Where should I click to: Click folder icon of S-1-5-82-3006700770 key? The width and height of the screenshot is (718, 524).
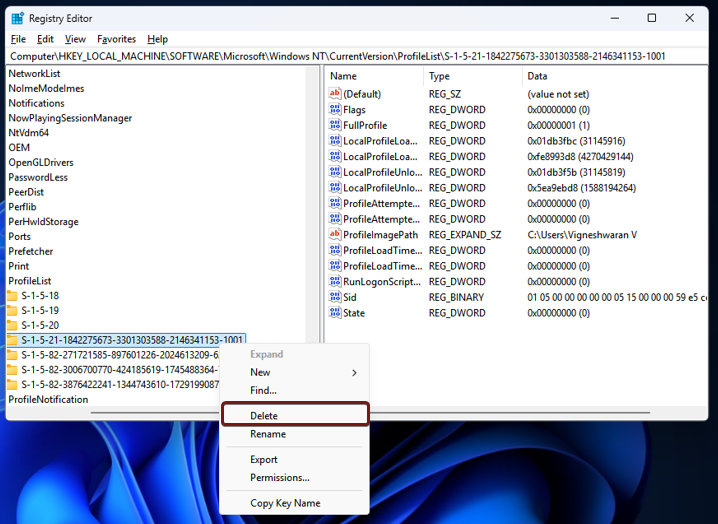[x=12, y=369]
